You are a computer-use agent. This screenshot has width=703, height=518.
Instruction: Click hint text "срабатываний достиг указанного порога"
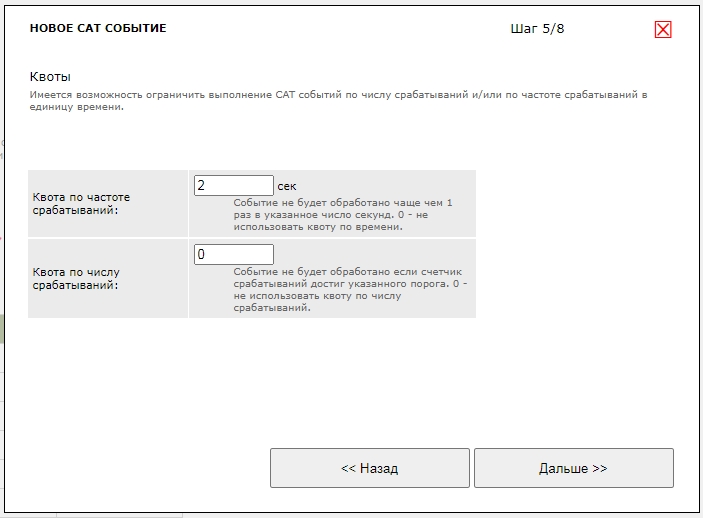point(340,284)
